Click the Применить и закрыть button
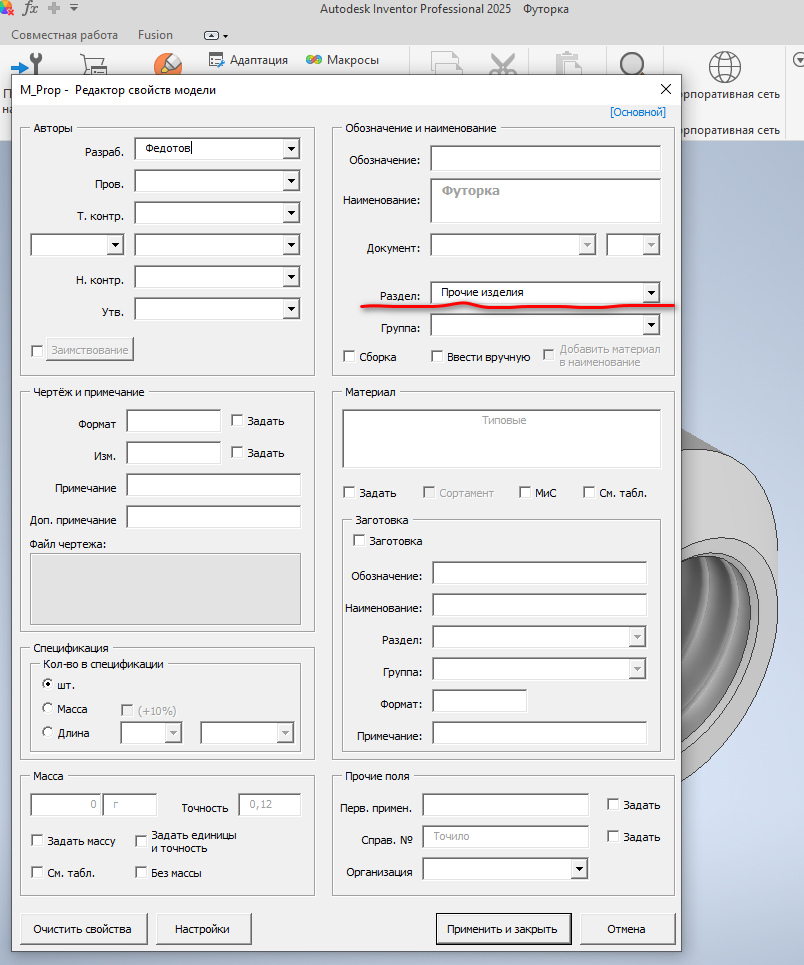The height and width of the screenshot is (965, 804). coord(502,929)
